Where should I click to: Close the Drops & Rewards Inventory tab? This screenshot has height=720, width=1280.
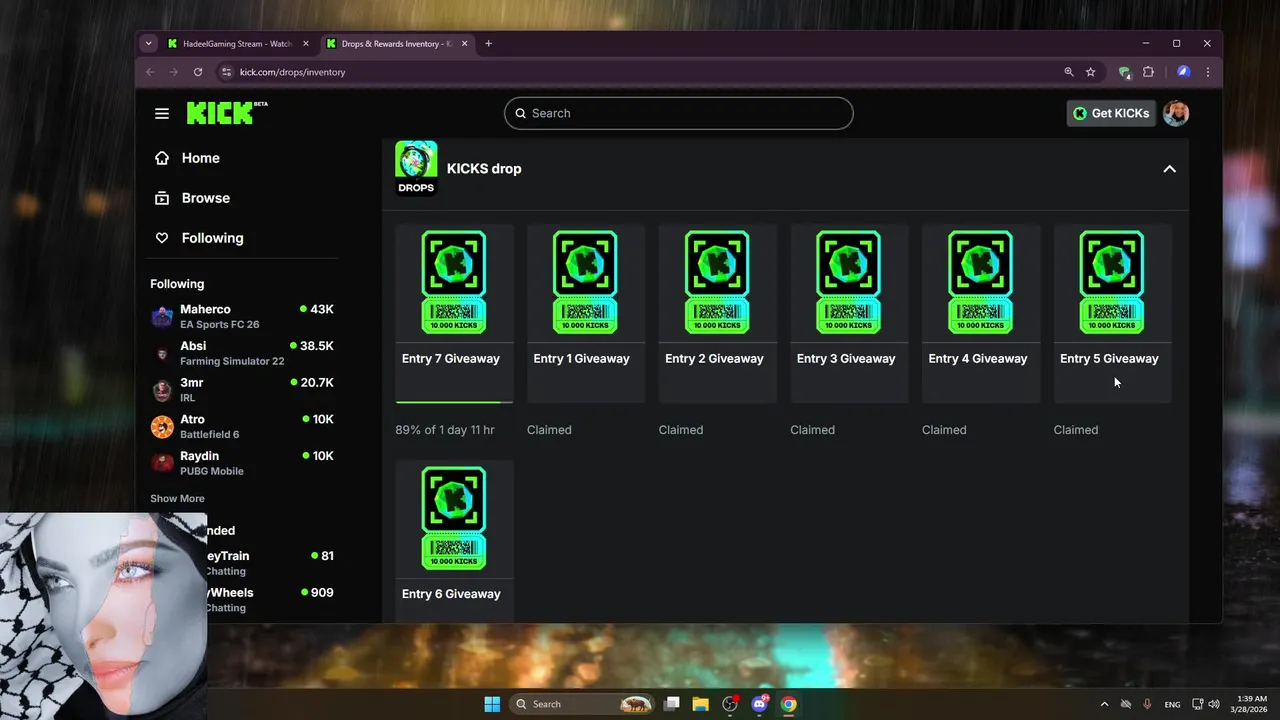(464, 44)
